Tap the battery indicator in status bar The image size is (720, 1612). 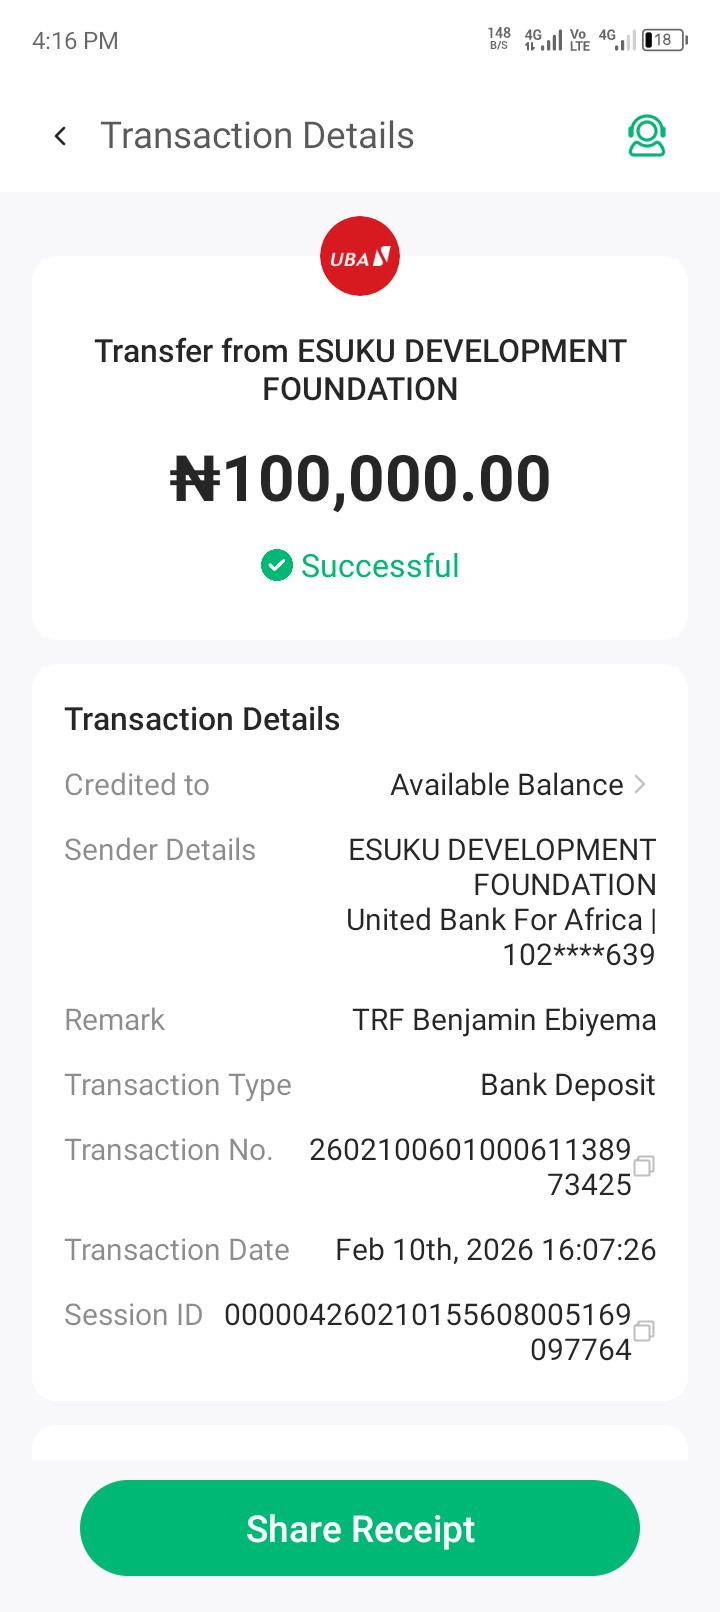[665, 40]
